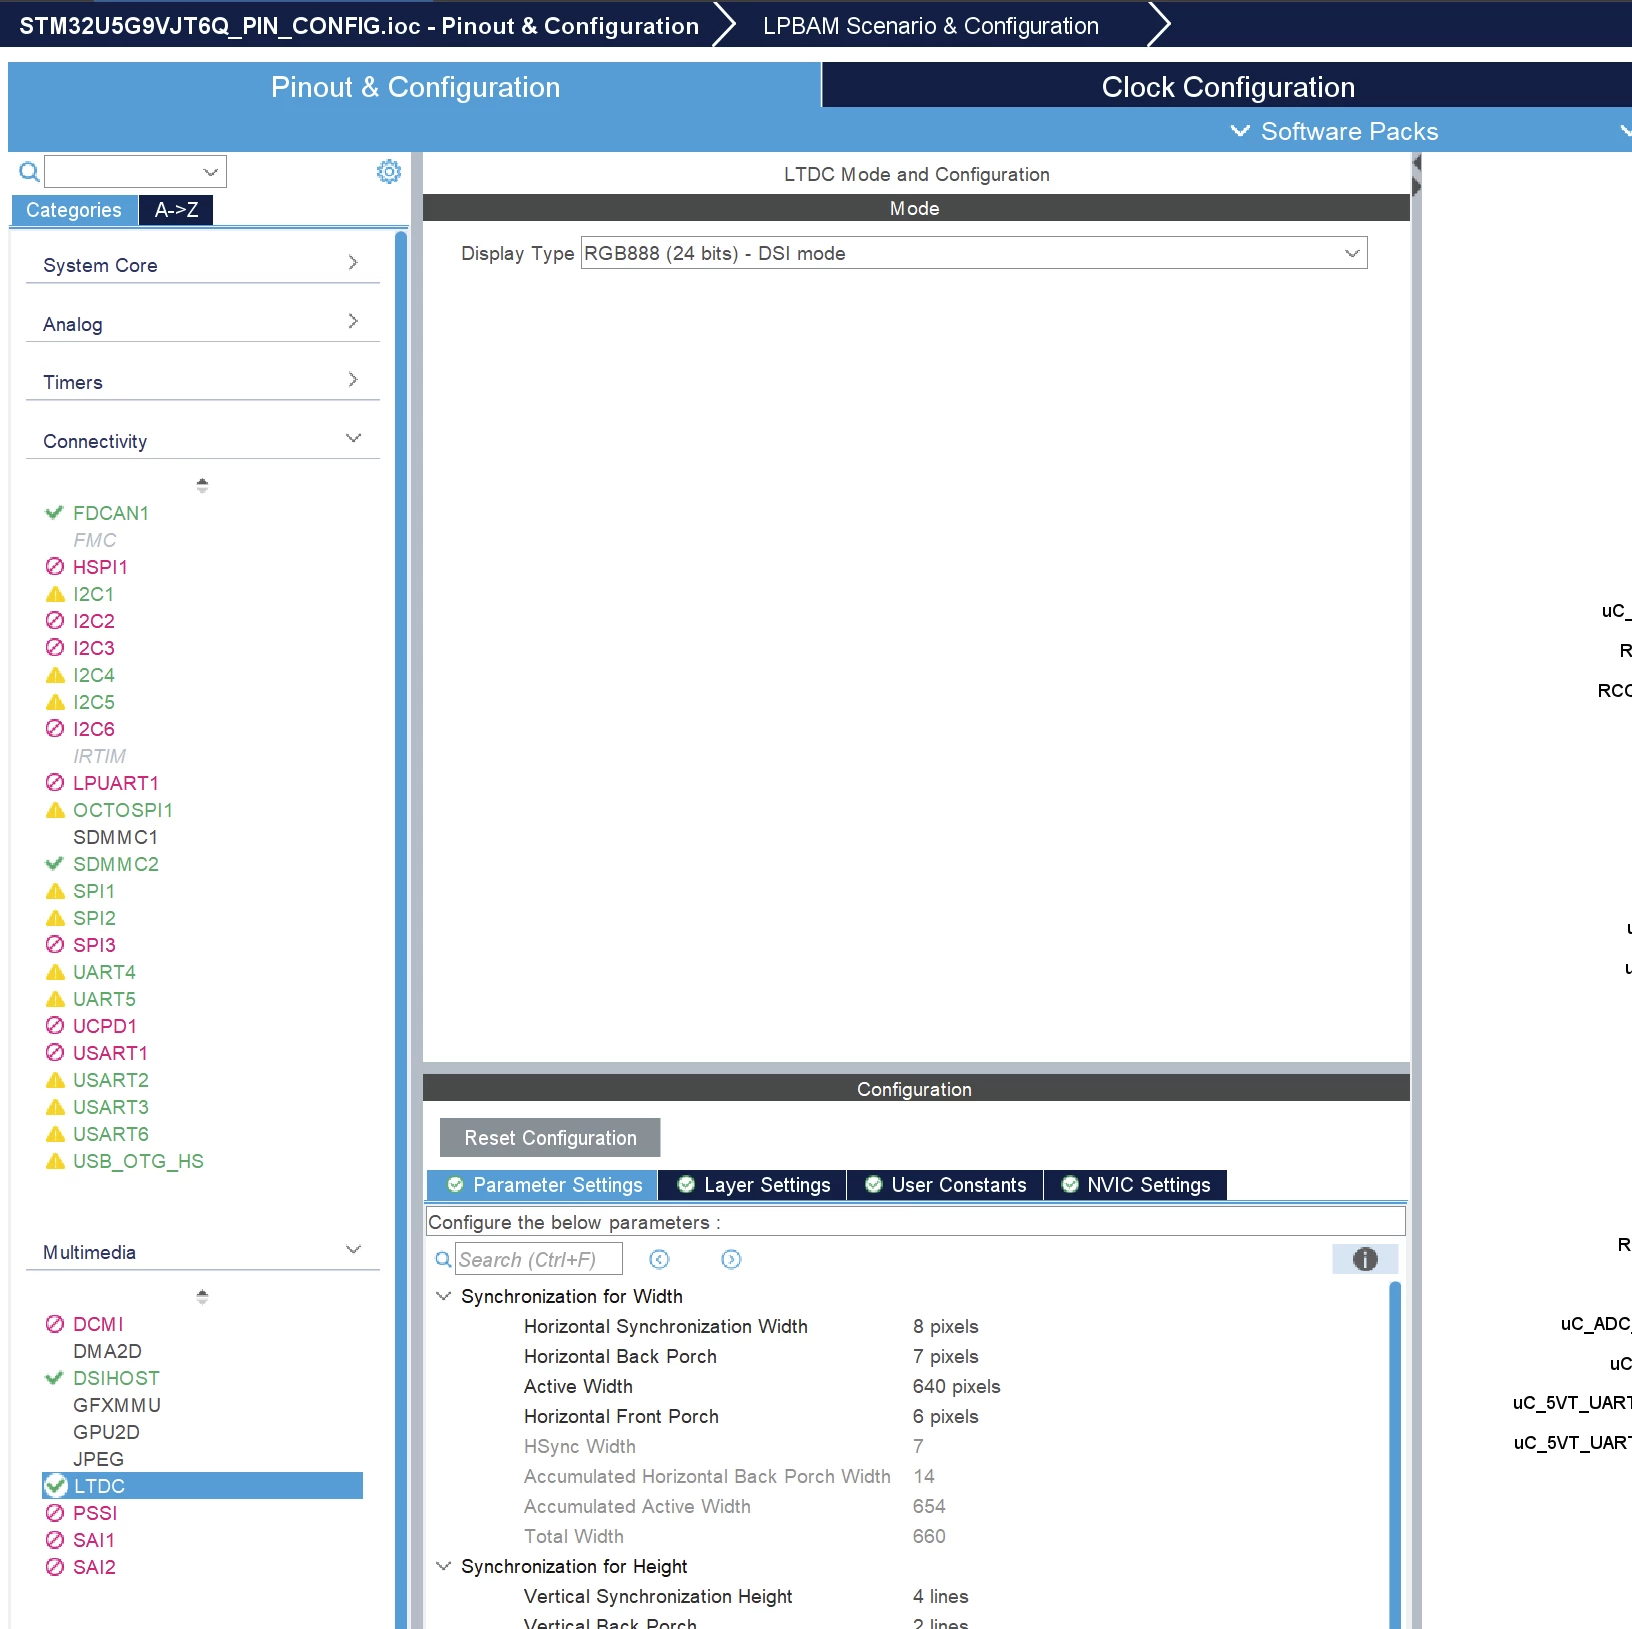
Task: Expand the System Core category
Action: [x=202, y=265]
